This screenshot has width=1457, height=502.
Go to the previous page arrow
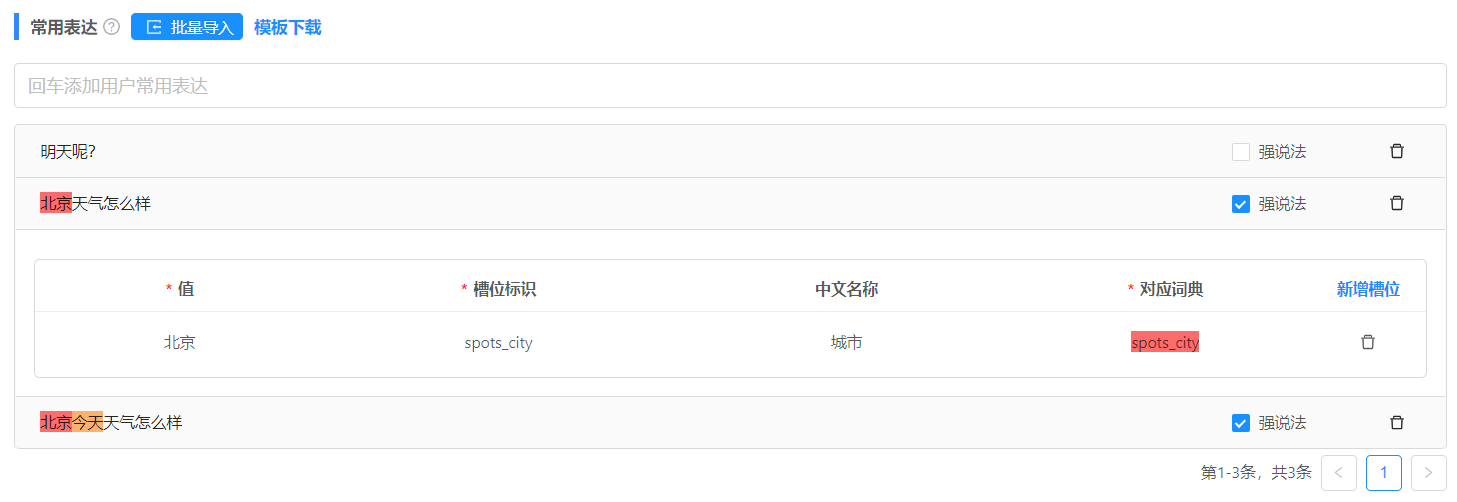coord(1339,473)
